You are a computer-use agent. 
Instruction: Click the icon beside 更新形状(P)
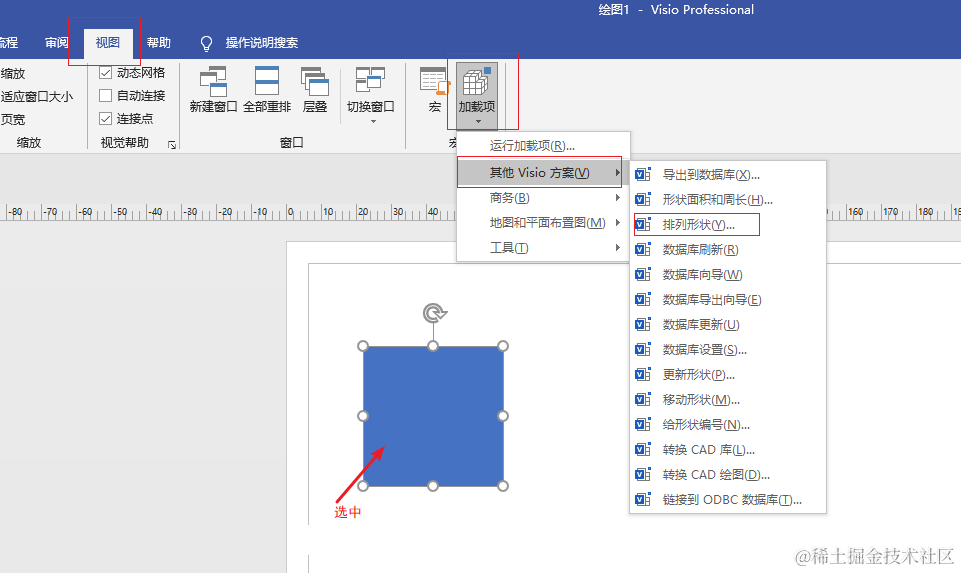(x=643, y=374)
